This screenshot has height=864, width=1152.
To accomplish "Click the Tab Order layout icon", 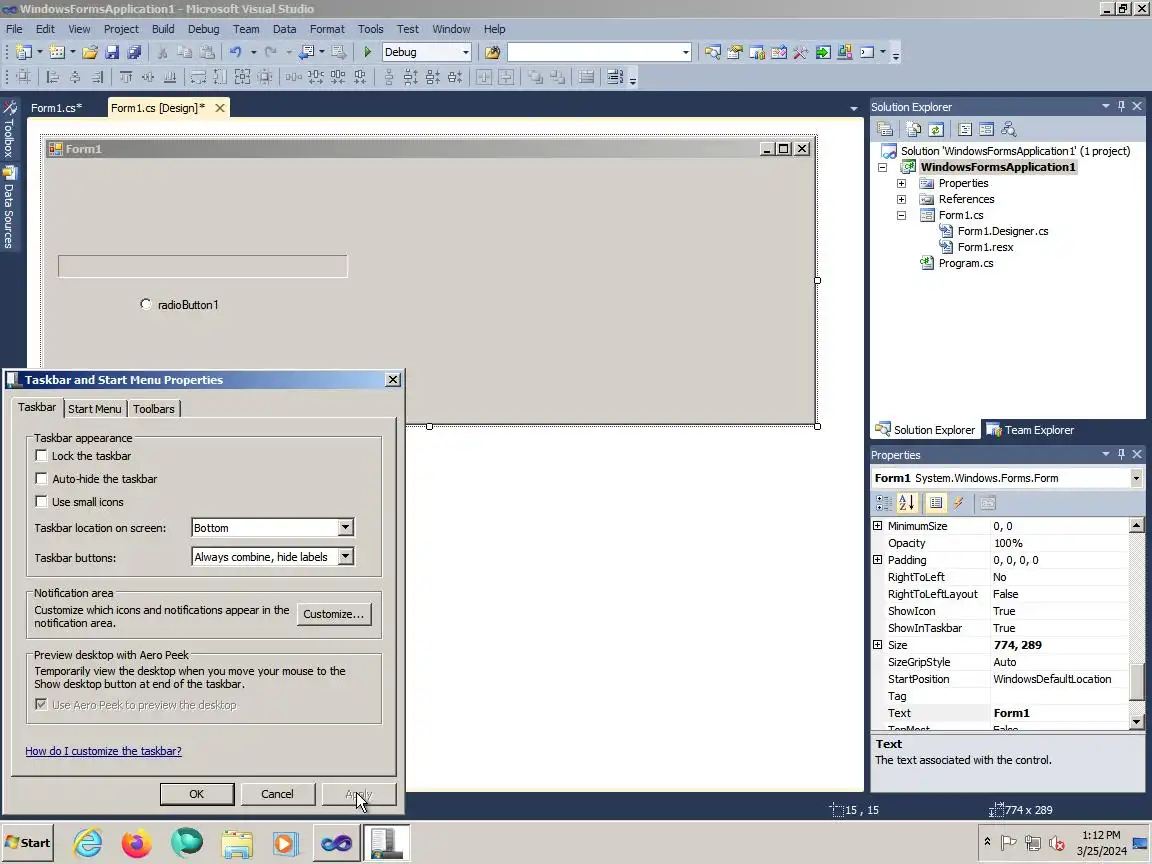I will [x=614, y=76].
